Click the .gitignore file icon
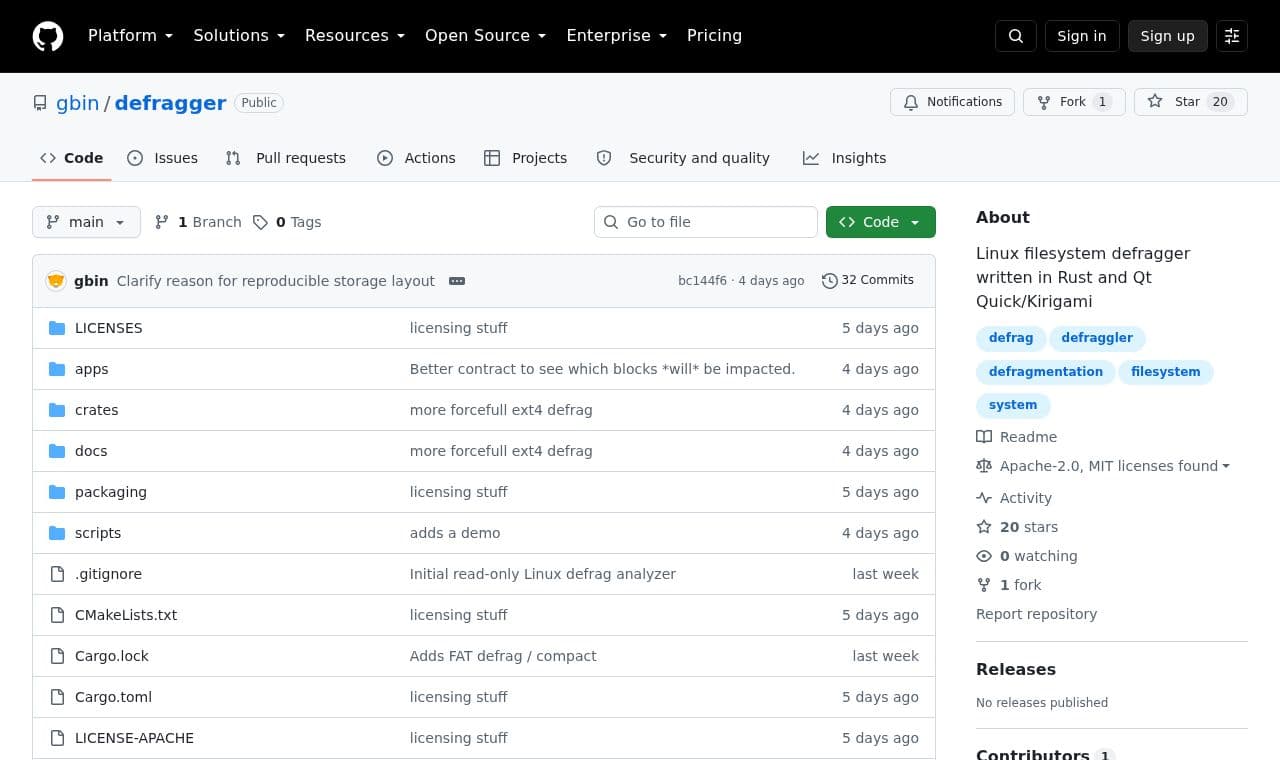Viewport: 1280px width, 760px height. (57, 574)
